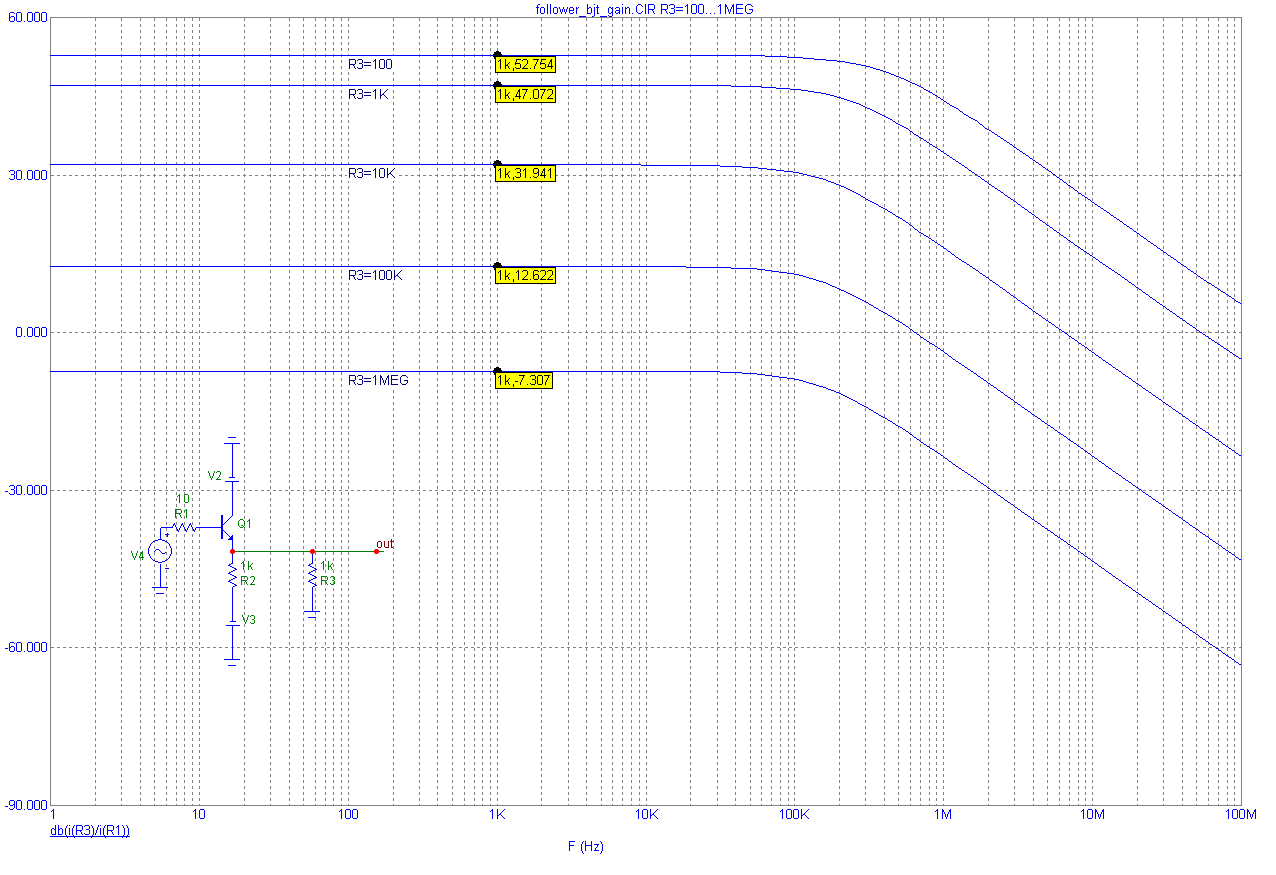Click the 100M x-axis tick label

coord(1240,815)
